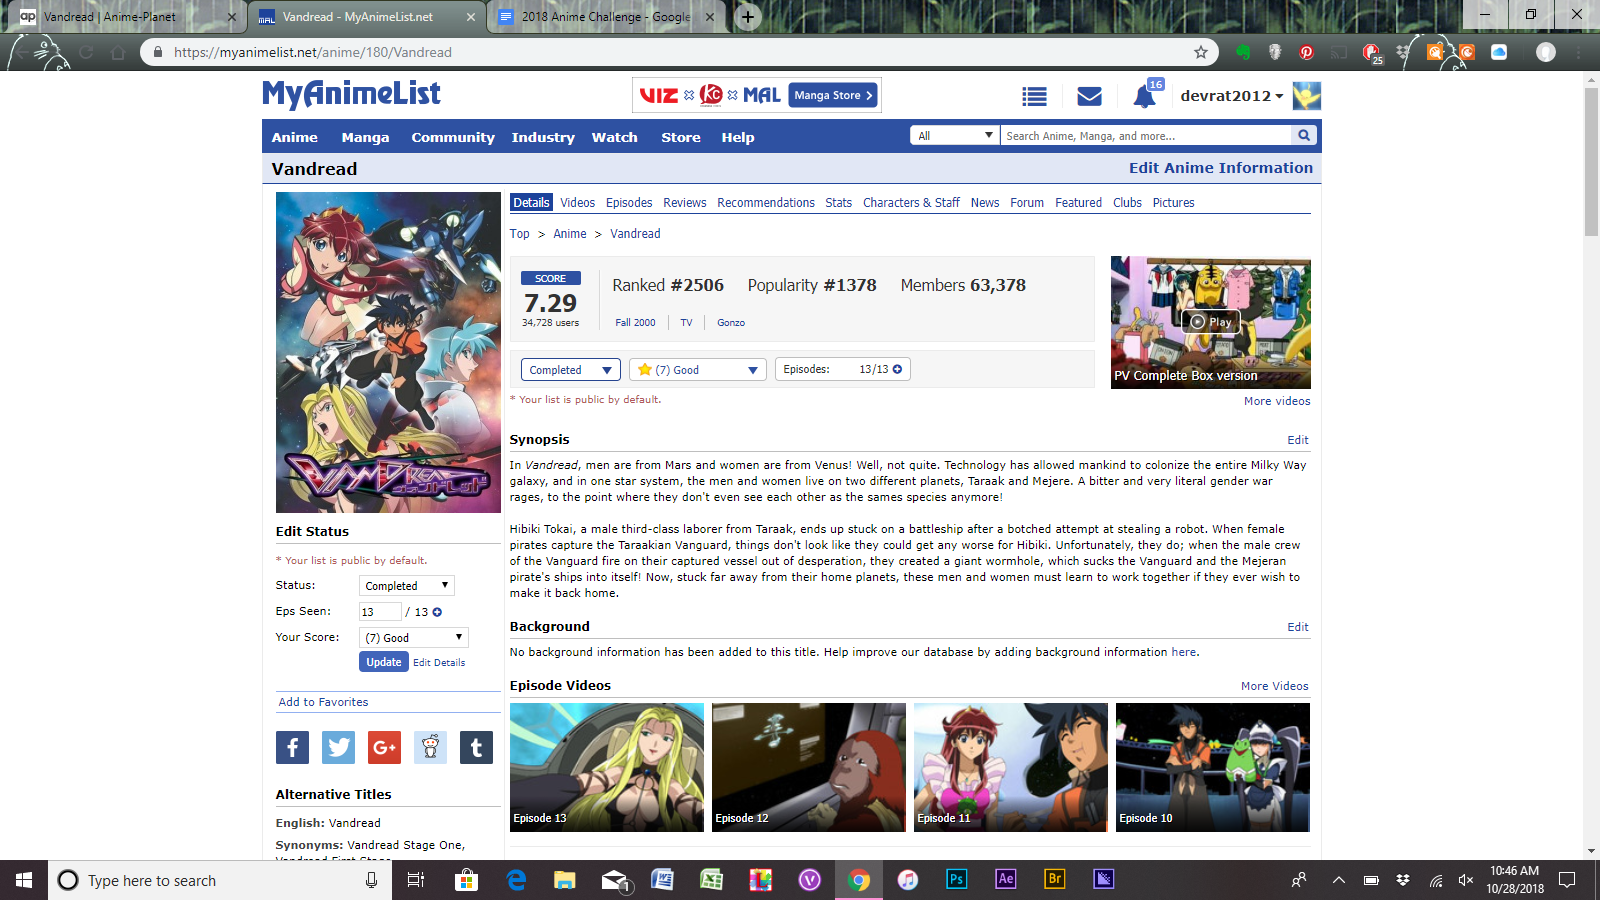Open search category All dropdown

tap(955, 135)
